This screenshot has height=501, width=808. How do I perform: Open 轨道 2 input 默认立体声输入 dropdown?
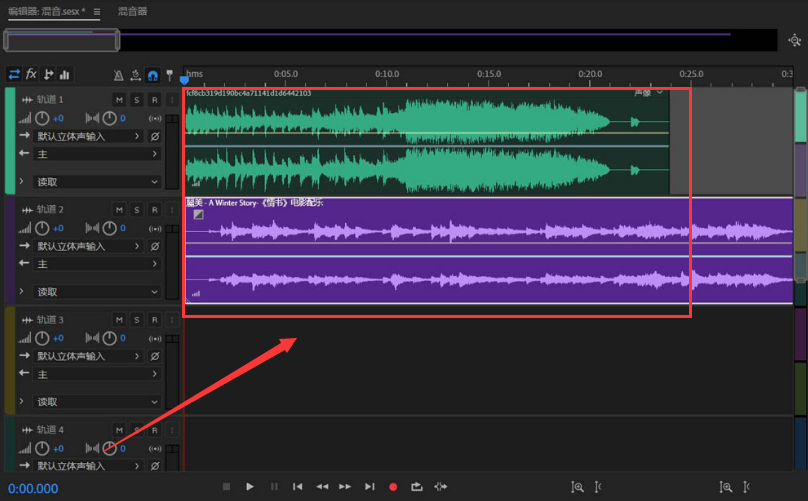89,246
